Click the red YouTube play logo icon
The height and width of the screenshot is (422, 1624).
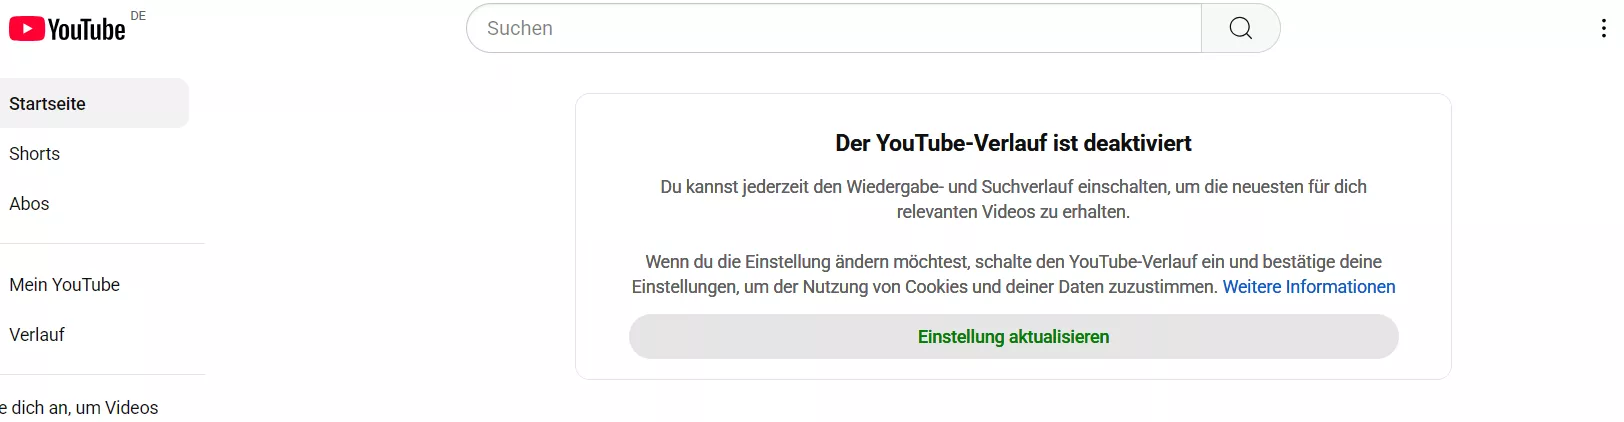click(27, 29)
